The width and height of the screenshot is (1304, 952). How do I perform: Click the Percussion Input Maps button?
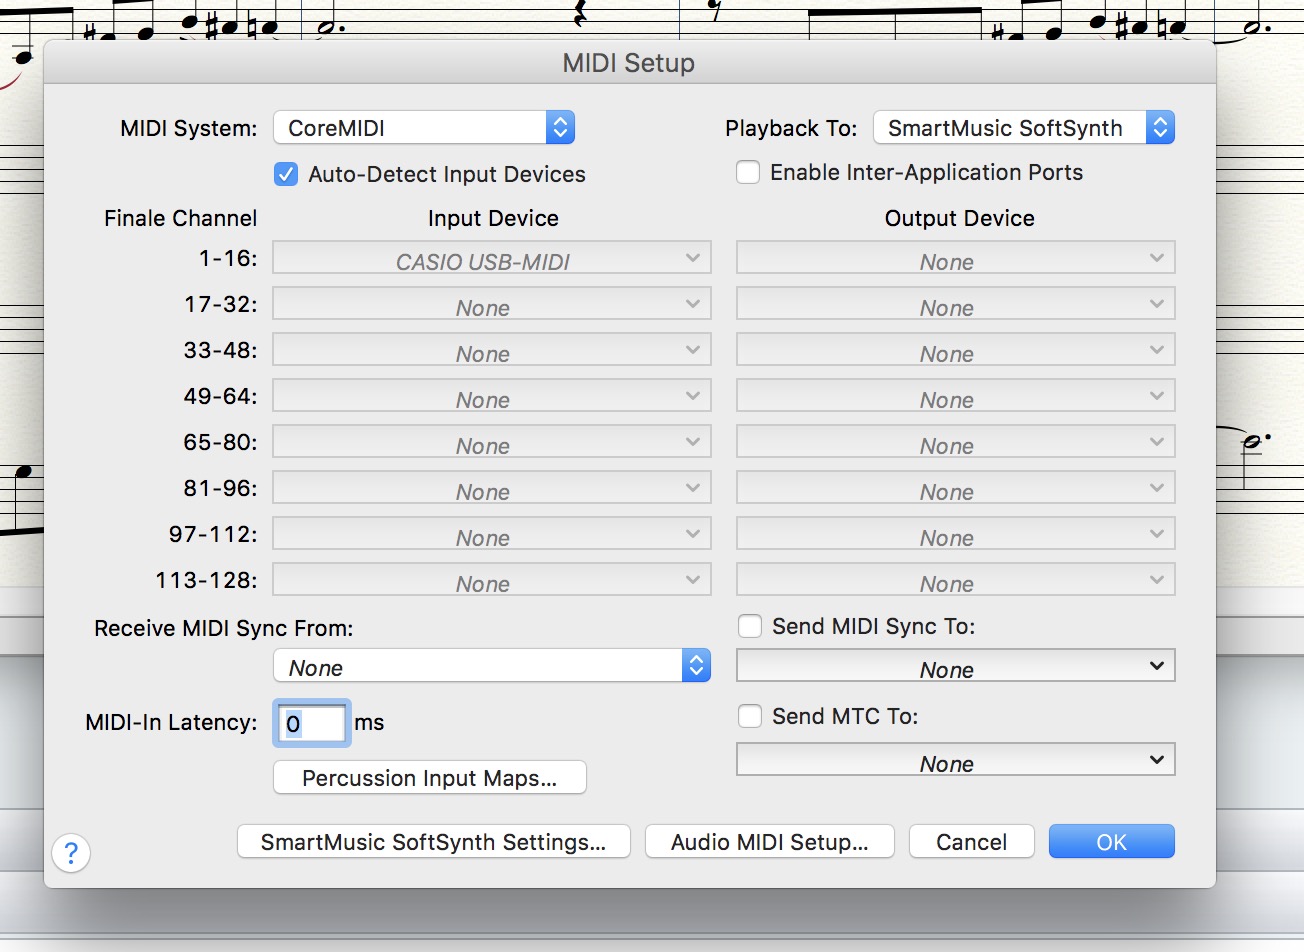click(429, 778)
